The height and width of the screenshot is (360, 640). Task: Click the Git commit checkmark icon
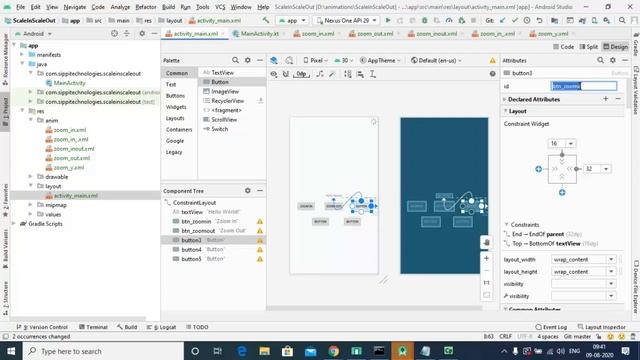click(515, 20)
